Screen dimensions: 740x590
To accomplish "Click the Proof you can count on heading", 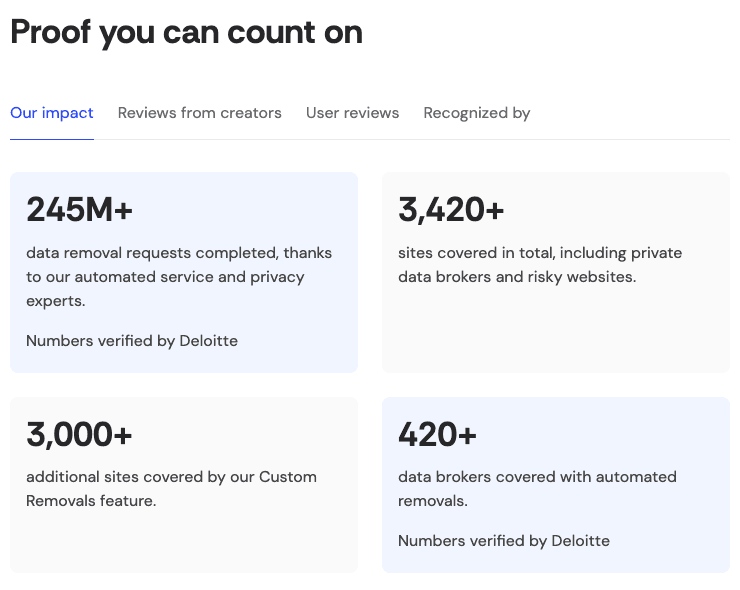I will pyautogui.click(x=187, y=33).
